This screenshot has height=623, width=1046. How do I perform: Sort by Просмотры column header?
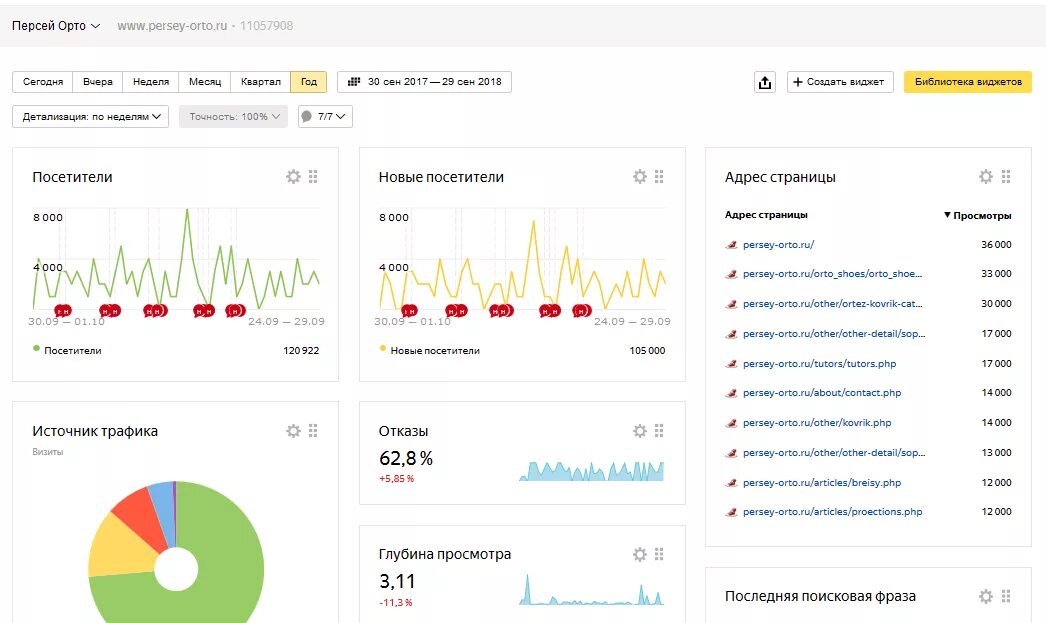[977, 215]
